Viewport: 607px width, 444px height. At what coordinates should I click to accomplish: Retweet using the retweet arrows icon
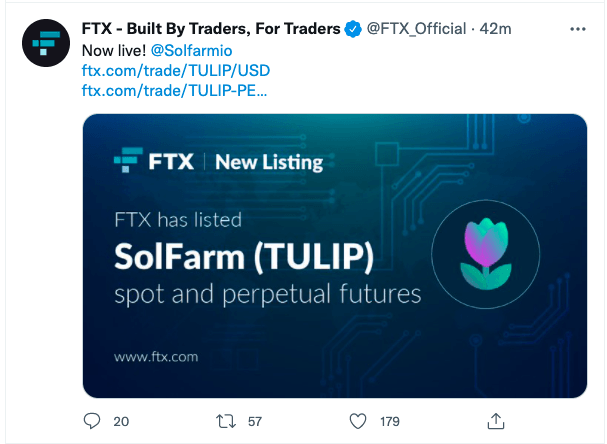point(225,421)
